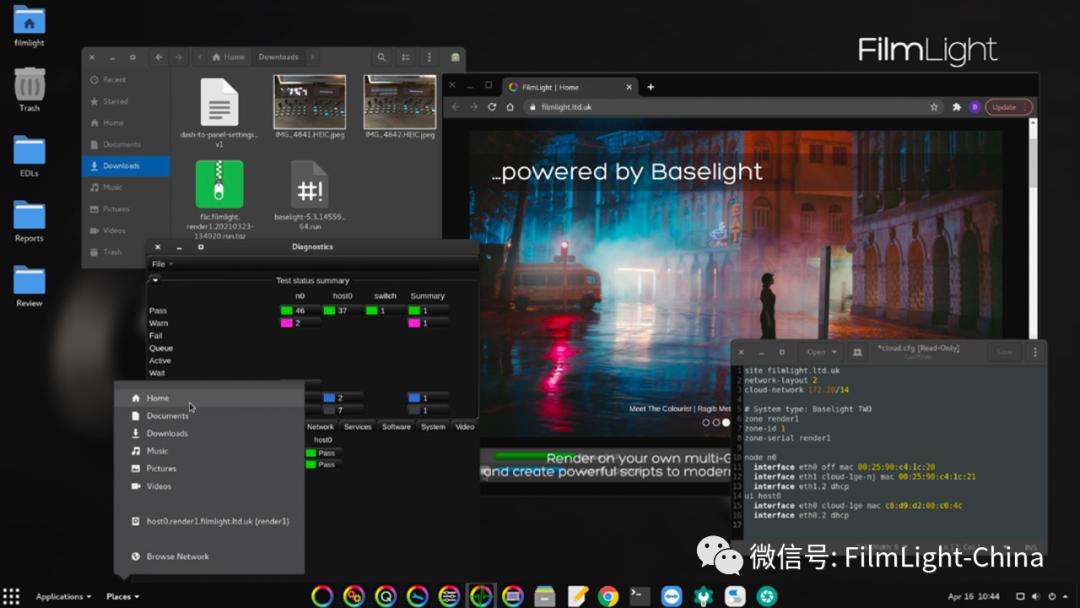Reload the FilmLight page in Chrome
The image size is (1080, 608).
click(x=492, y=107)
